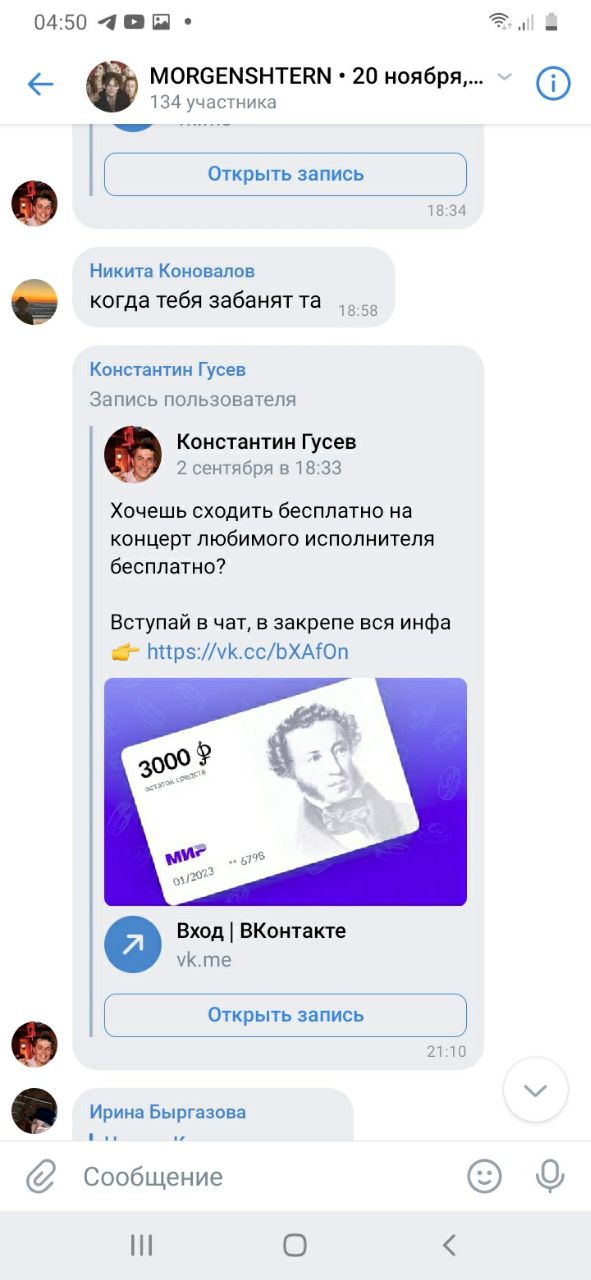The width and height of the screenshot is (591, 1280).
Task: Tap microphone to record voice message
Action: click(x=550, y=1176)
